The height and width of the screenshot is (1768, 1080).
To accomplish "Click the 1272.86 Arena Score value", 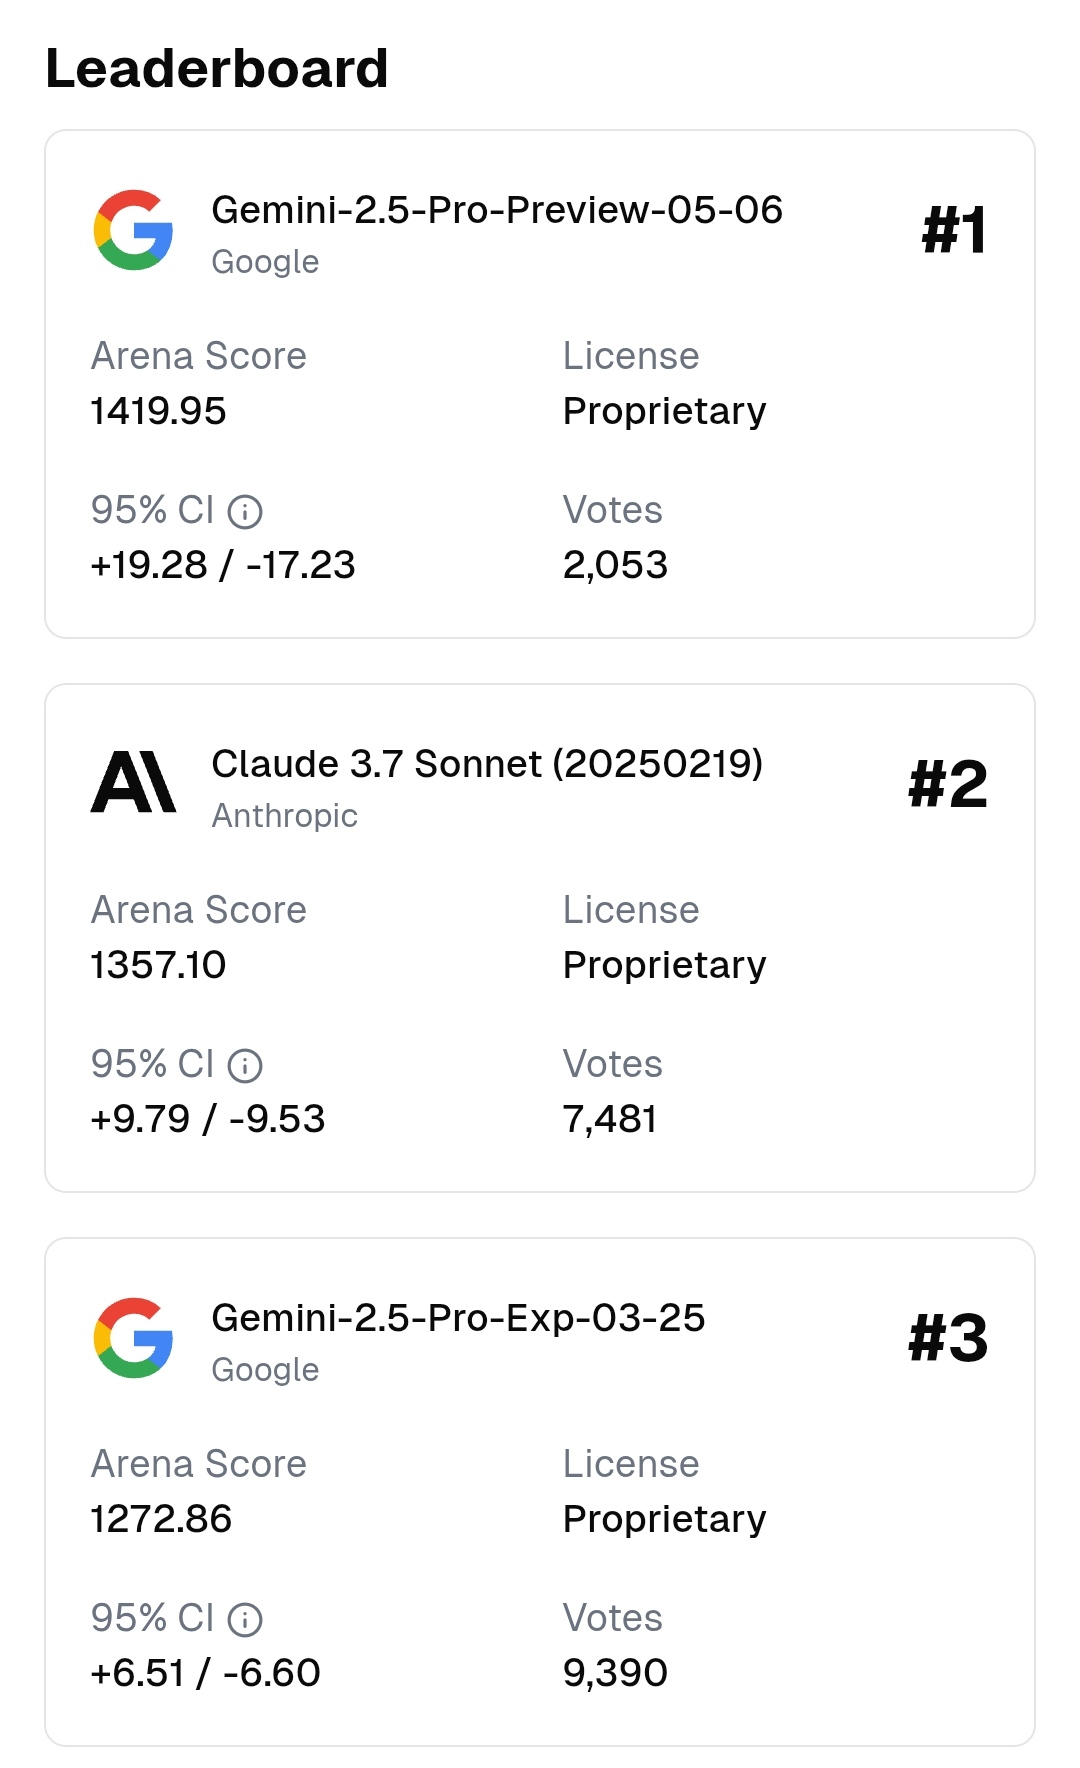I will pos(161,1519).
